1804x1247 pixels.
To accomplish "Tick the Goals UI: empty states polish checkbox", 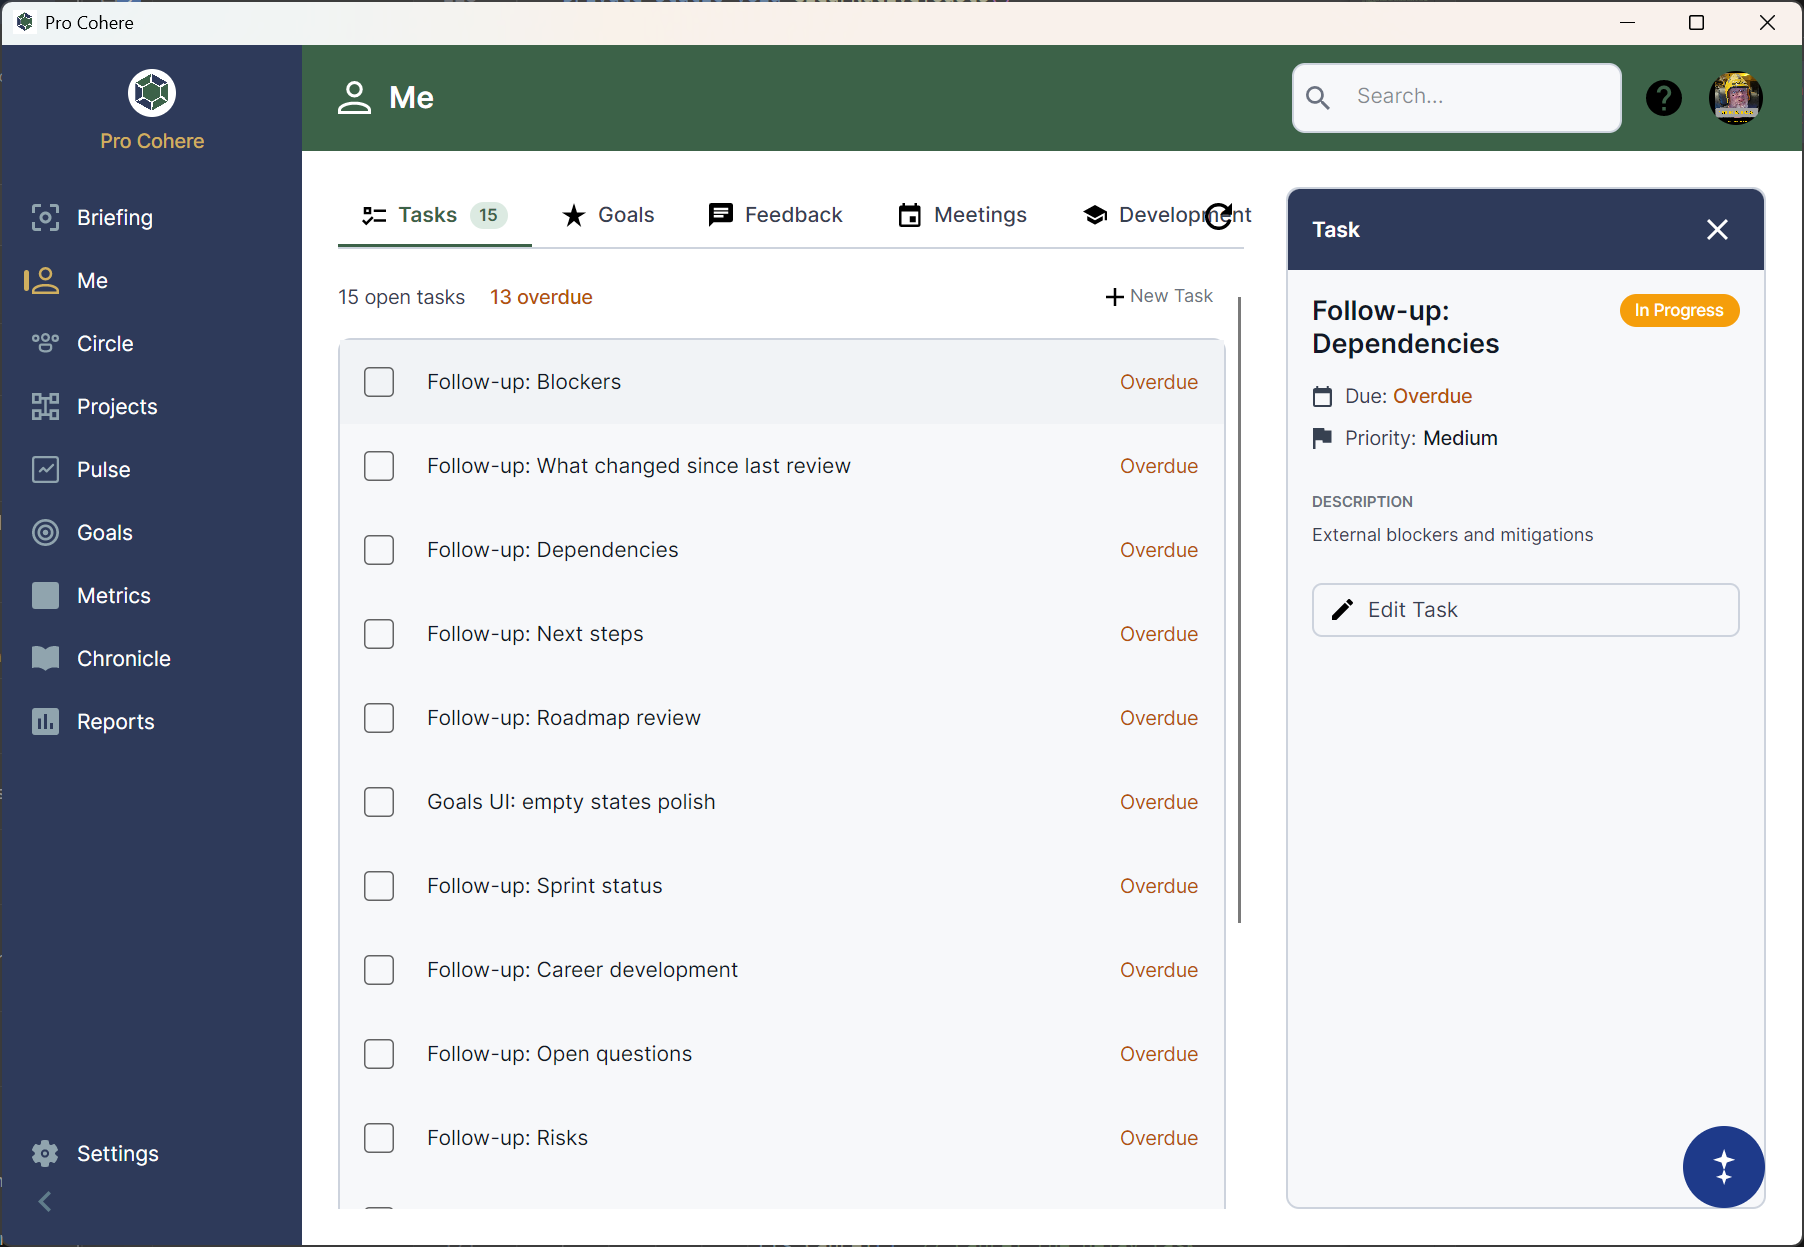I will 379,802.
